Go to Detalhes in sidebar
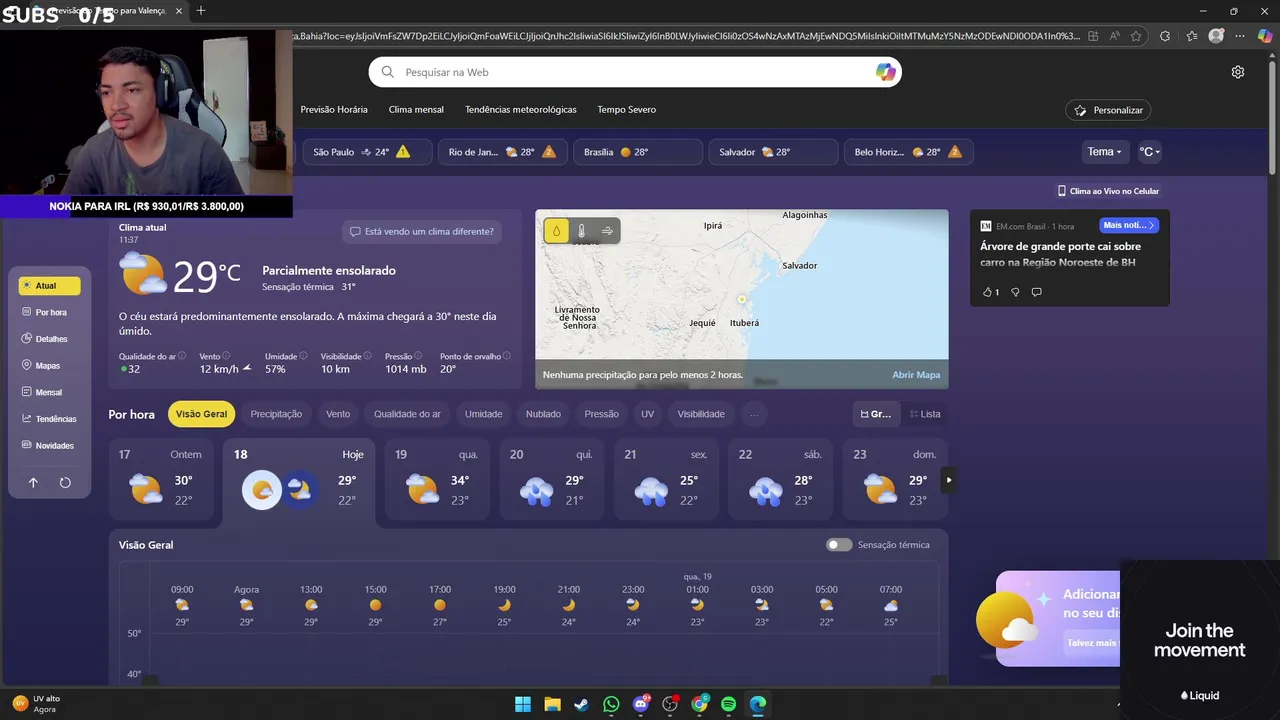The image size is (1280, 720). [x=49, y=339]
